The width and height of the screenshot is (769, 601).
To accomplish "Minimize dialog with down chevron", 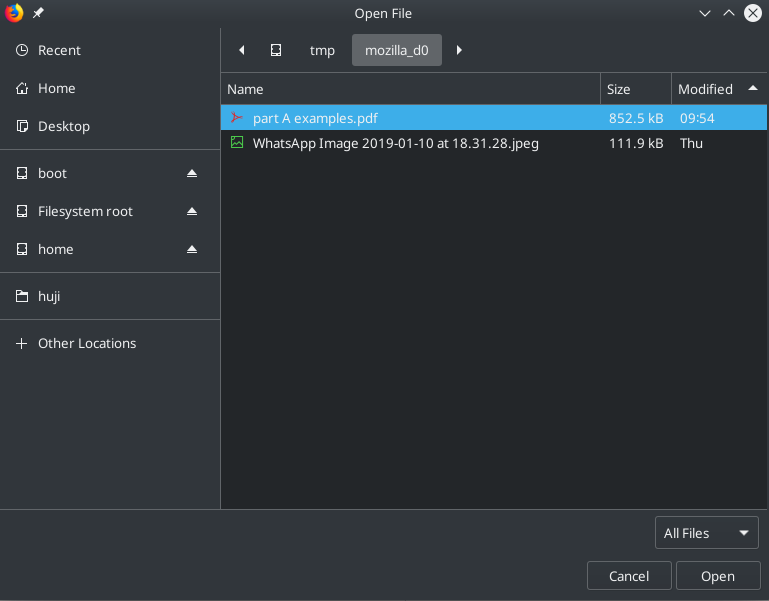I will pos(705,13).
